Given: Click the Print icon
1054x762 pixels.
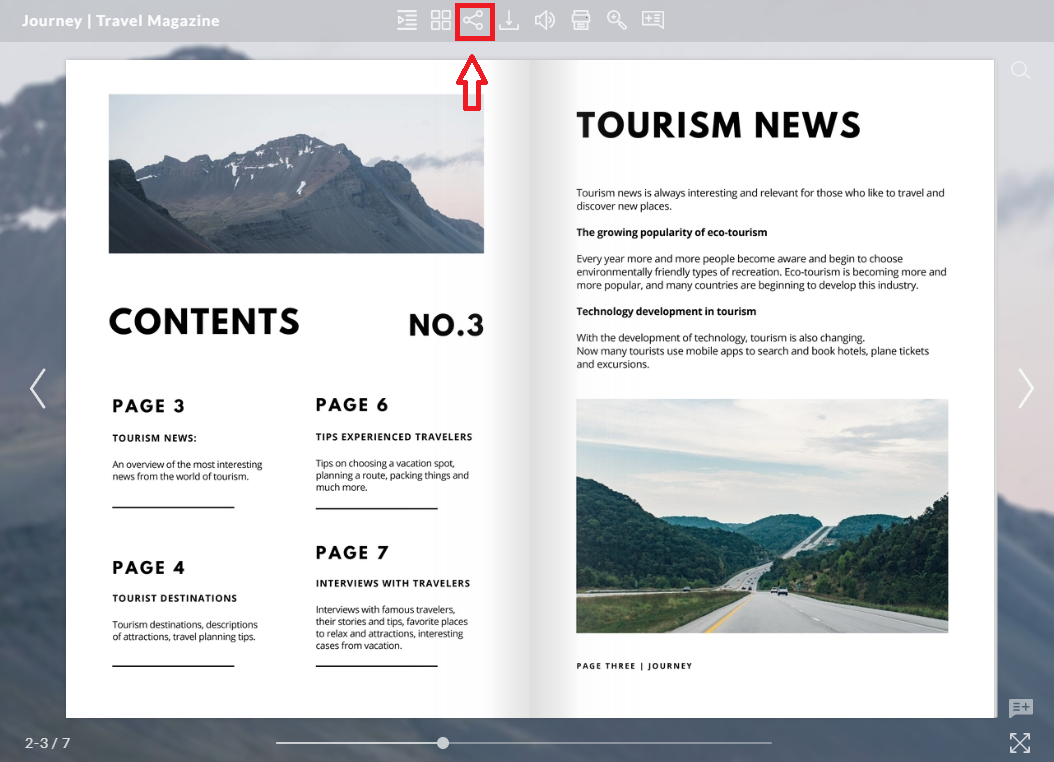Looking at the screenshot, I should point(581,20).
